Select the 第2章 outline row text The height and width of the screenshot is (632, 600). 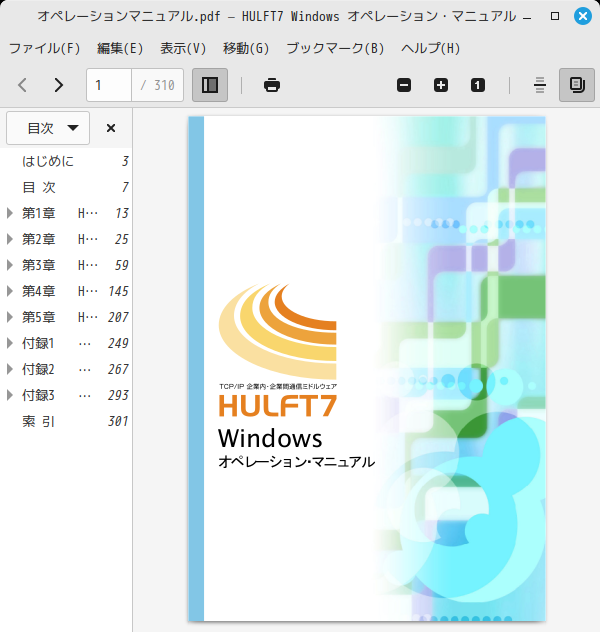[60, 239]
